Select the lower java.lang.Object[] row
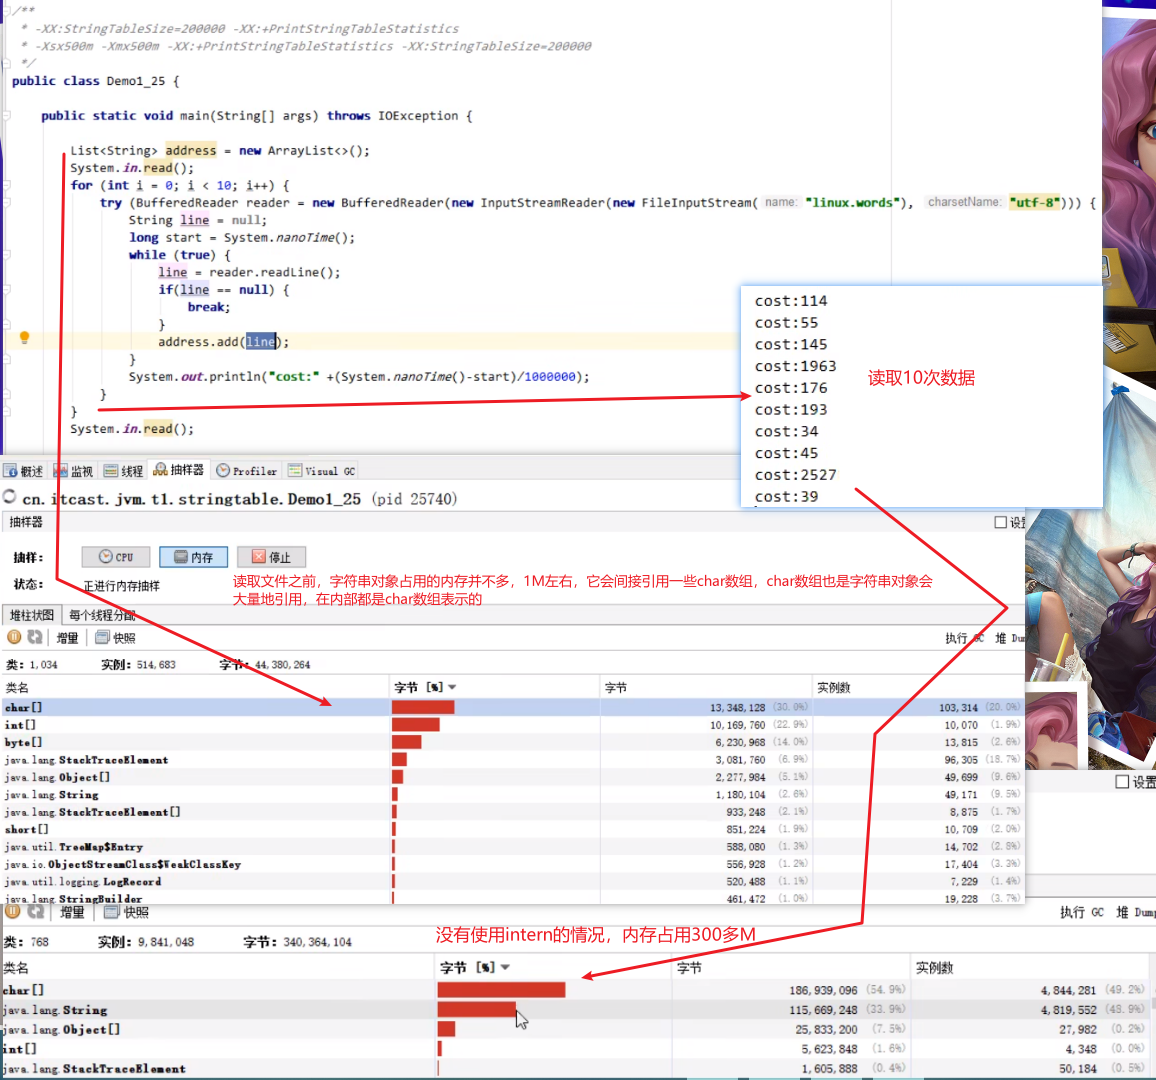This screenshot has width=1156, height=1080. tap(578, 1029)
